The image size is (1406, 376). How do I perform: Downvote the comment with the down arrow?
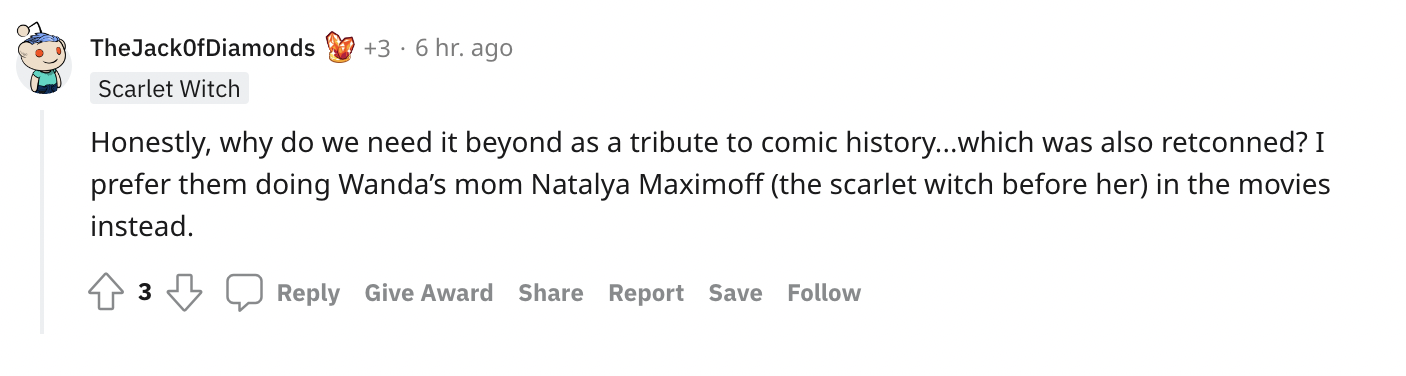[x=184, y=293]
